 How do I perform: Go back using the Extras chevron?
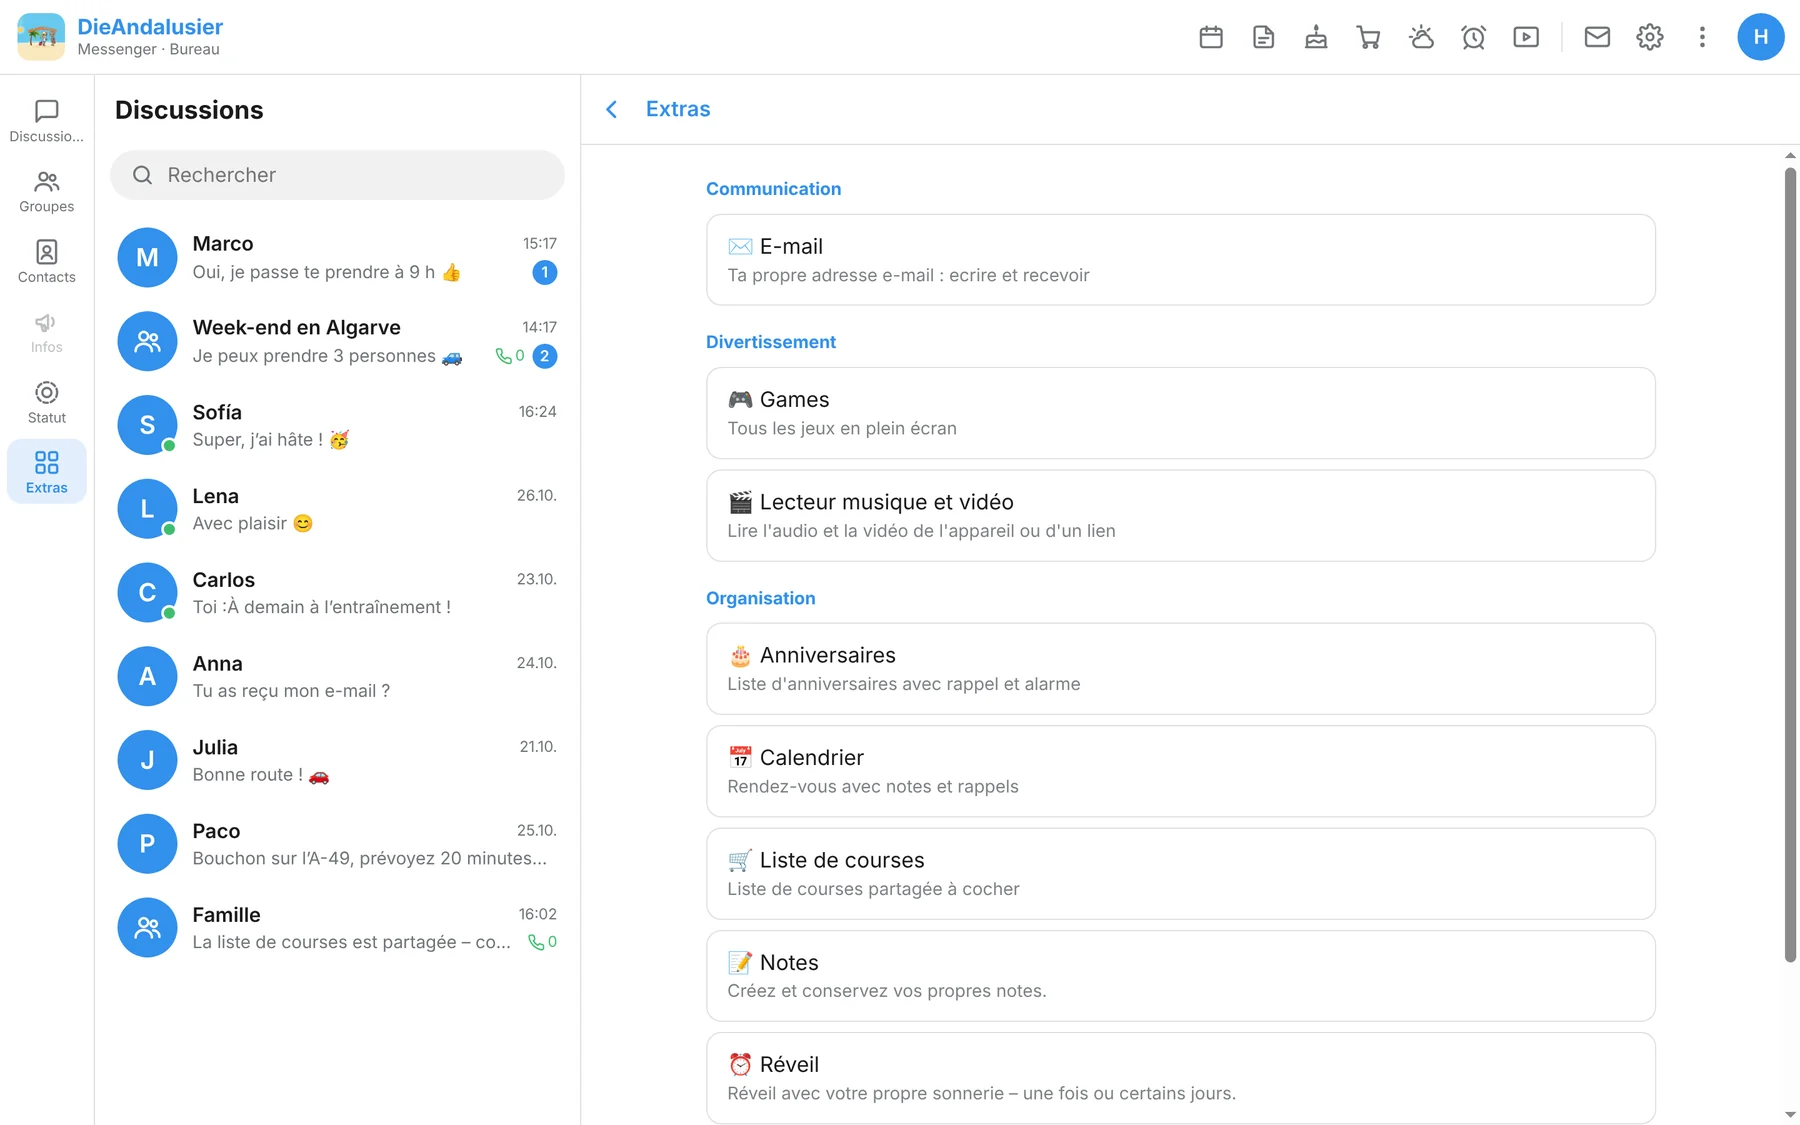pyautogui.click(x=612, y=109)
